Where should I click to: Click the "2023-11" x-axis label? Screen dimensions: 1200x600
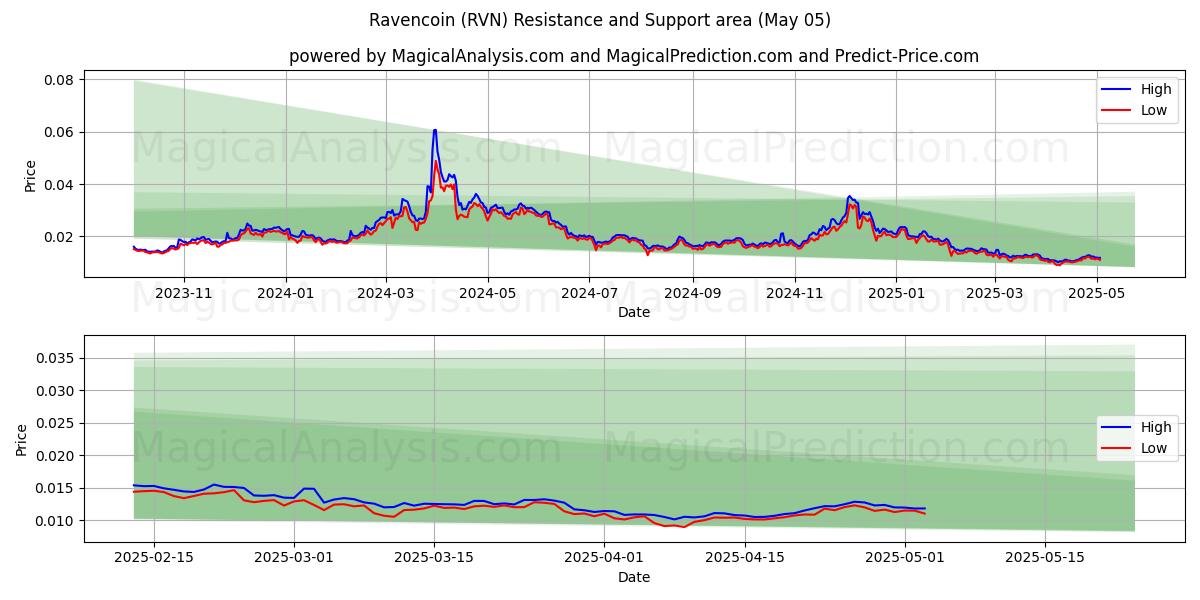[x=184, y=293]
